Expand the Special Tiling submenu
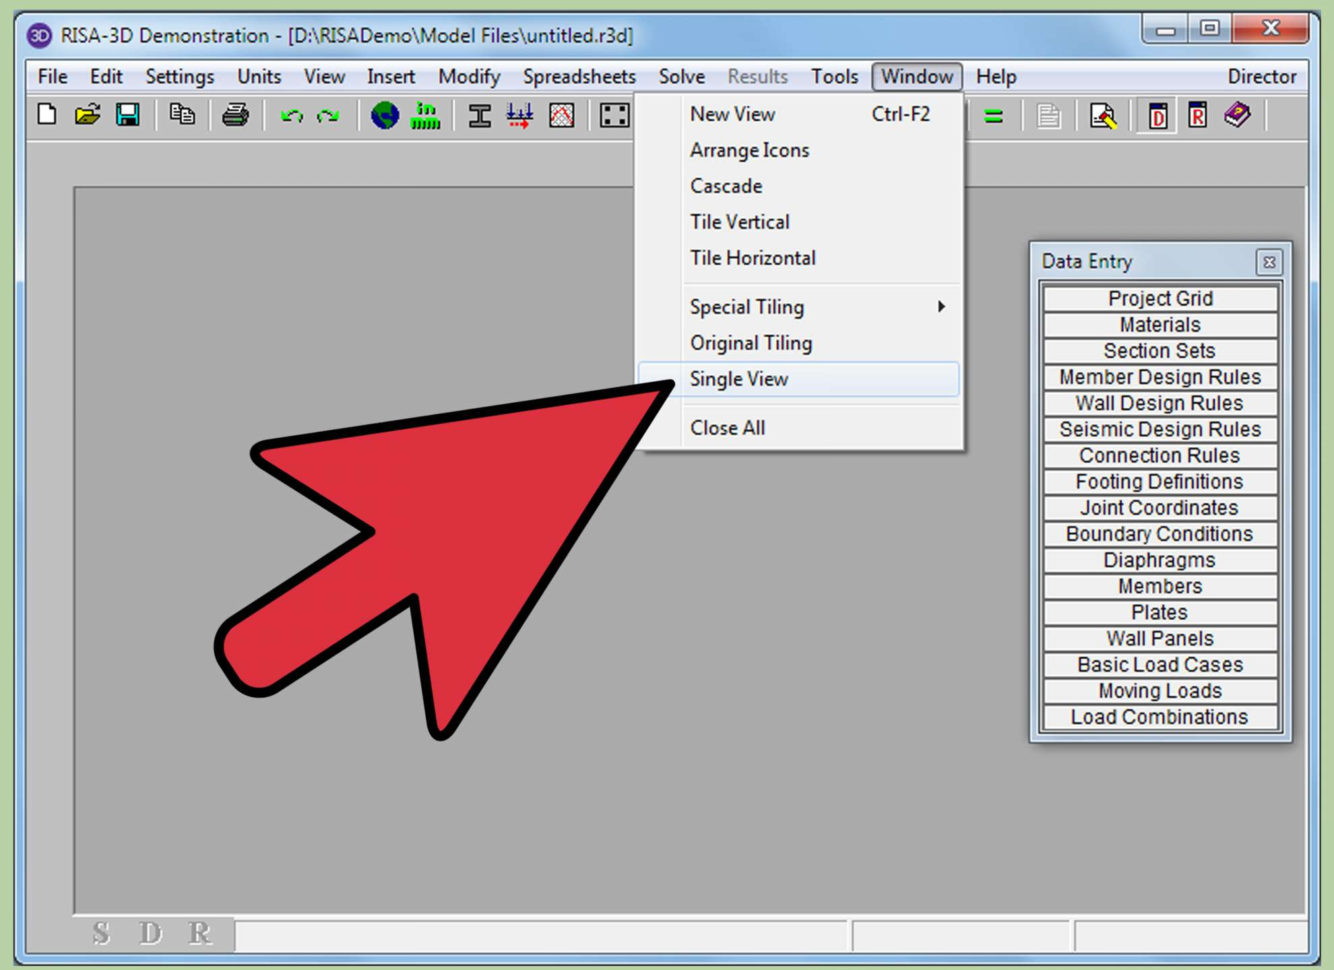The height and width of the screenshot is (970, 1334). tap(746, 307)
